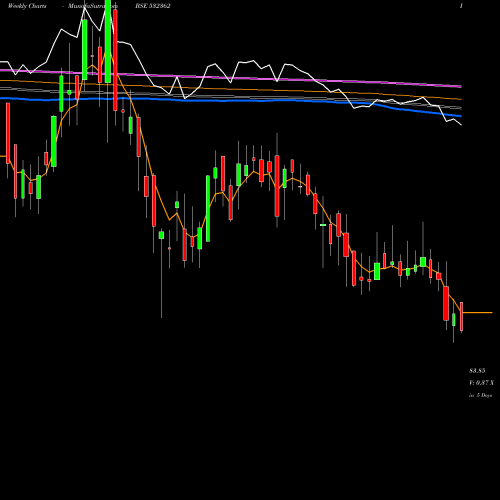
Task: Click the 'Weekly Charts' title text
Action: coord(27,6)
